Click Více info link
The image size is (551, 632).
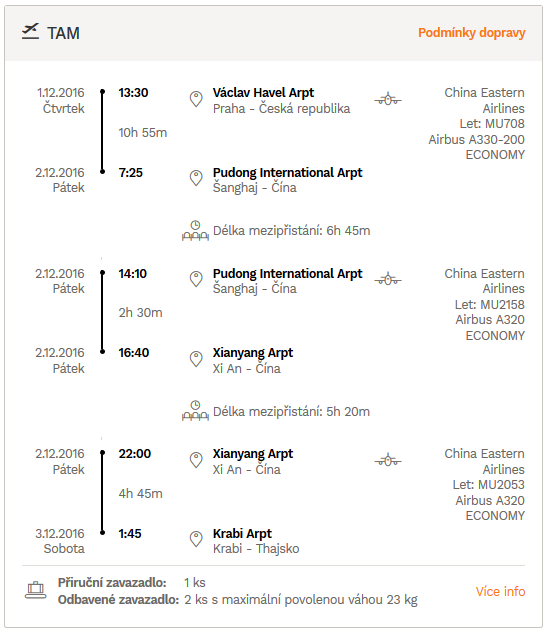point(500,591)
